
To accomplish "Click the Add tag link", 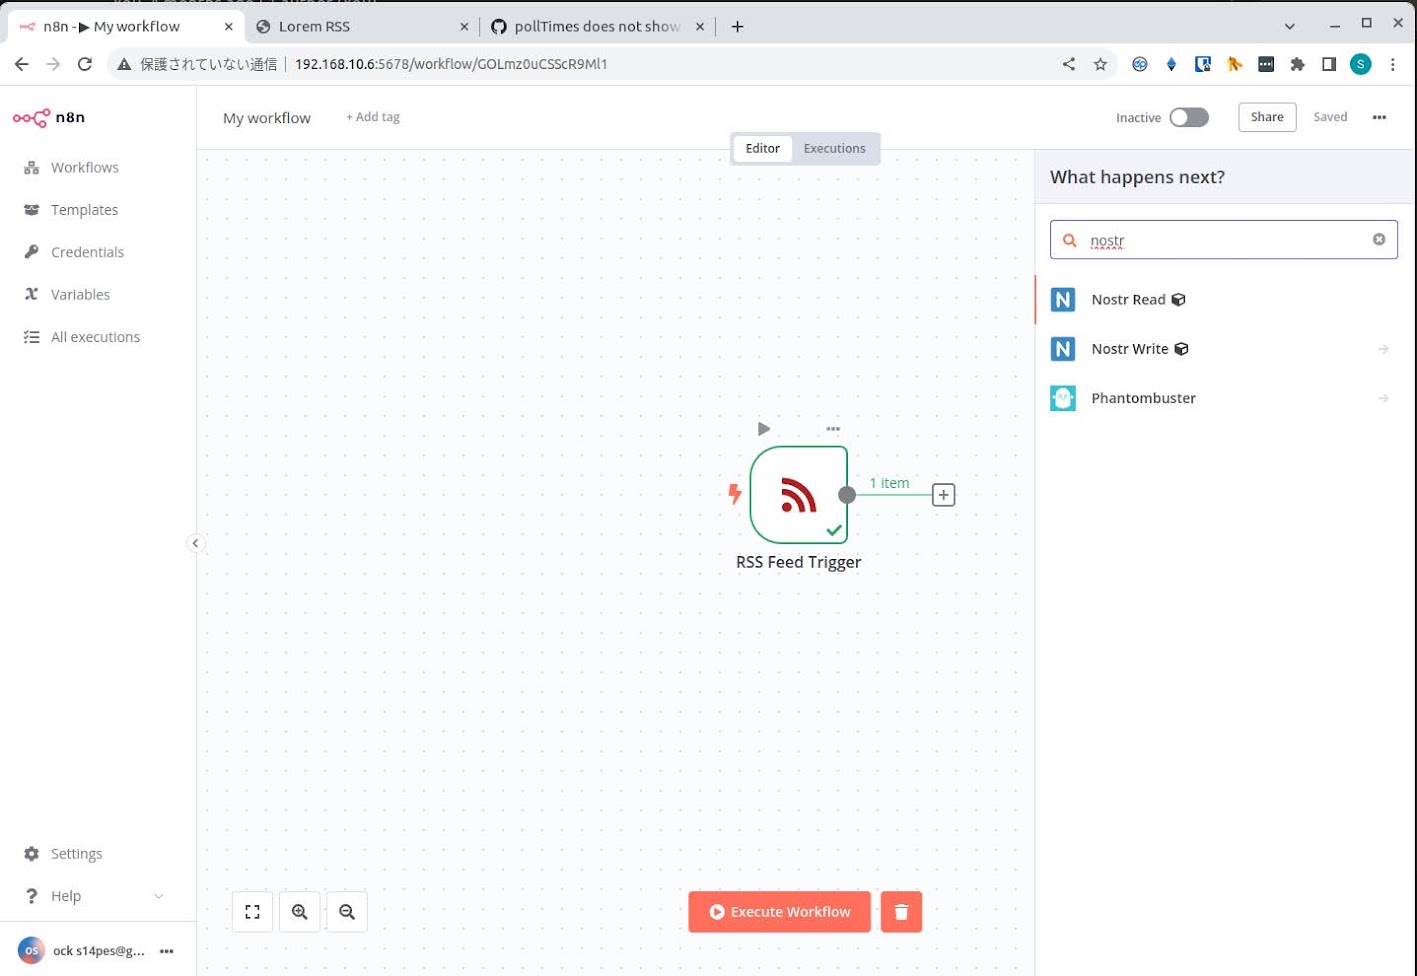I will tap(372, 117).
